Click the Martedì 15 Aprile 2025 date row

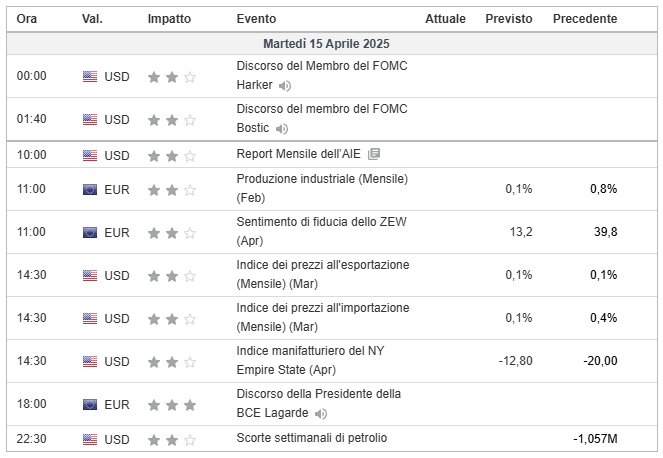click(x=332, y=44)
